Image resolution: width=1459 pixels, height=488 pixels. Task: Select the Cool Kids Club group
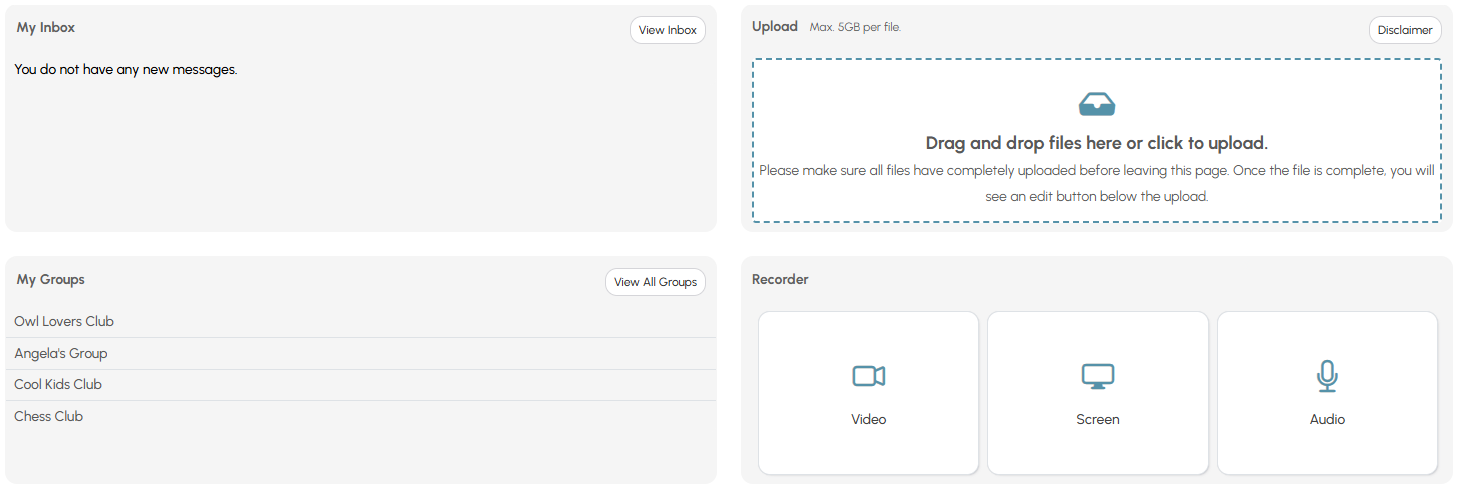[x=58, y=384]
